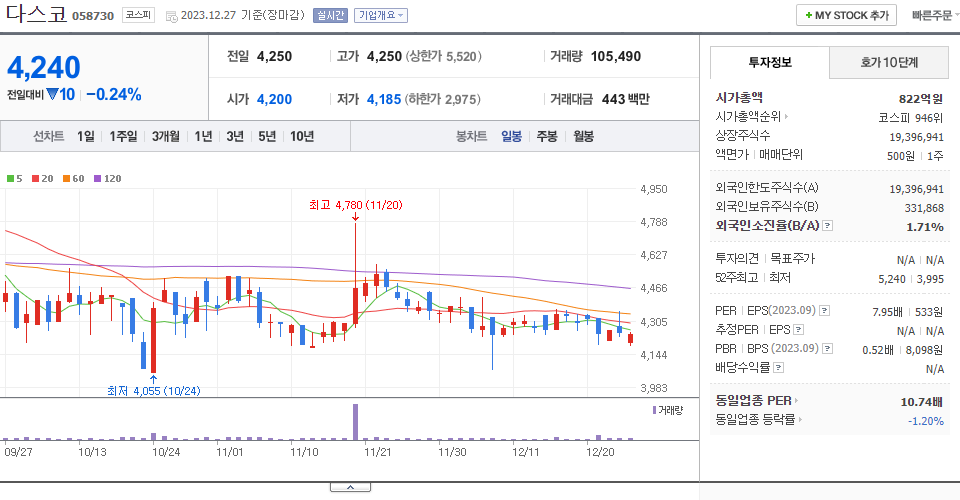This screenshot has height=500, width=960.
Task: Open the 동일업종 PER link
Action: coord(757,401)
